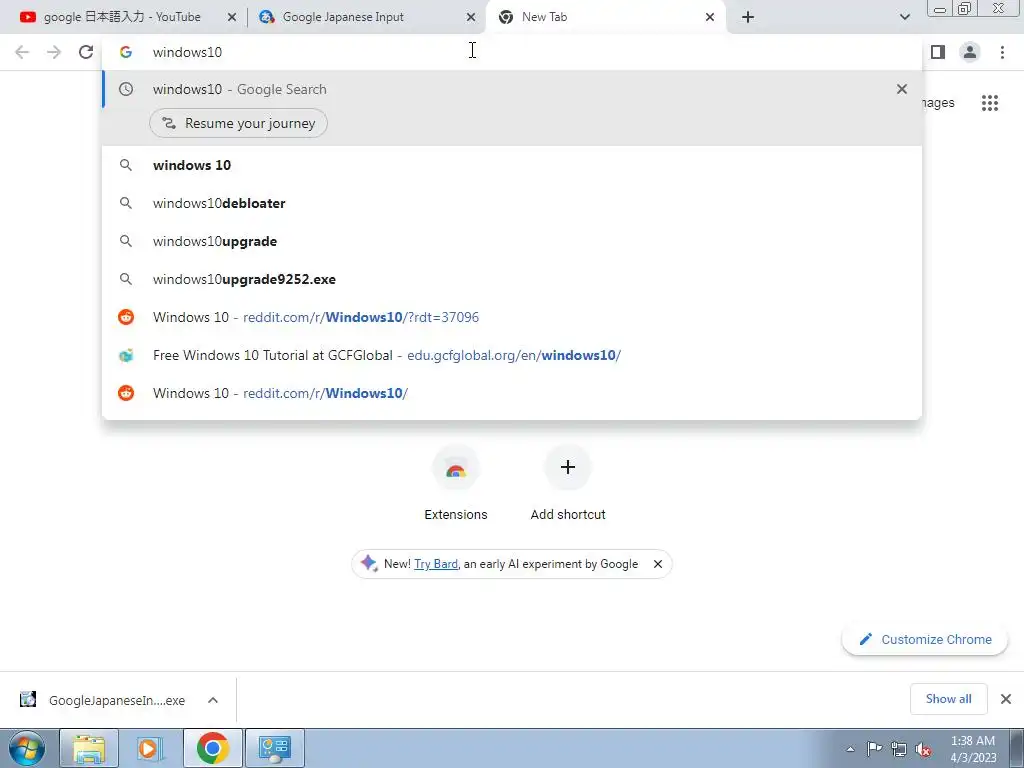The height and width of the screenshot is (768, 1024).
Task: Click Customize Chrome button
Action: point(925,639)
